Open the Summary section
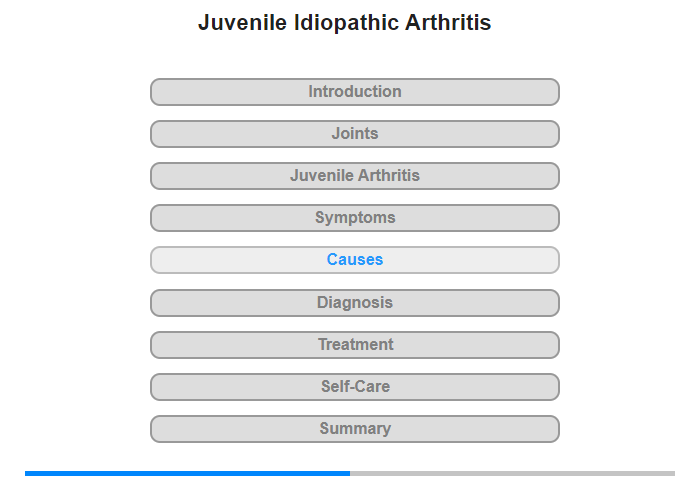Viewport: 700px width, 480px height. (354, 429)
